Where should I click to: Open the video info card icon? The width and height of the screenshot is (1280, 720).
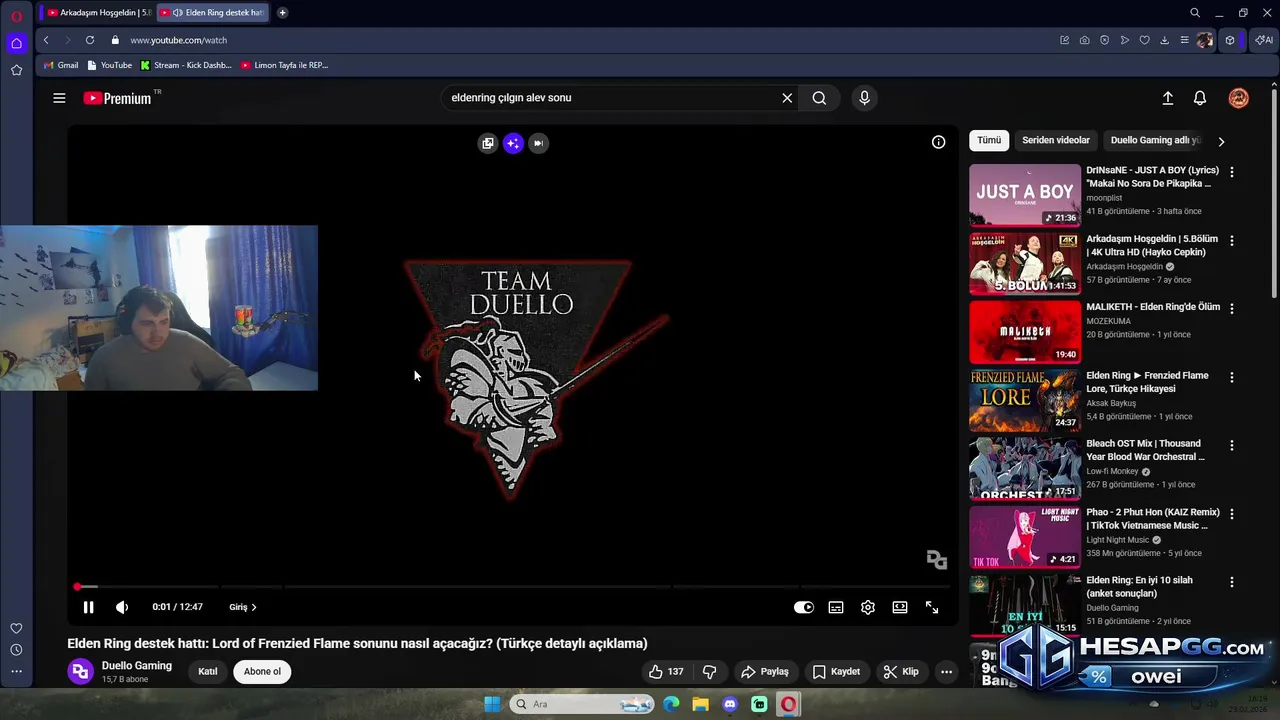pos(938,142)
